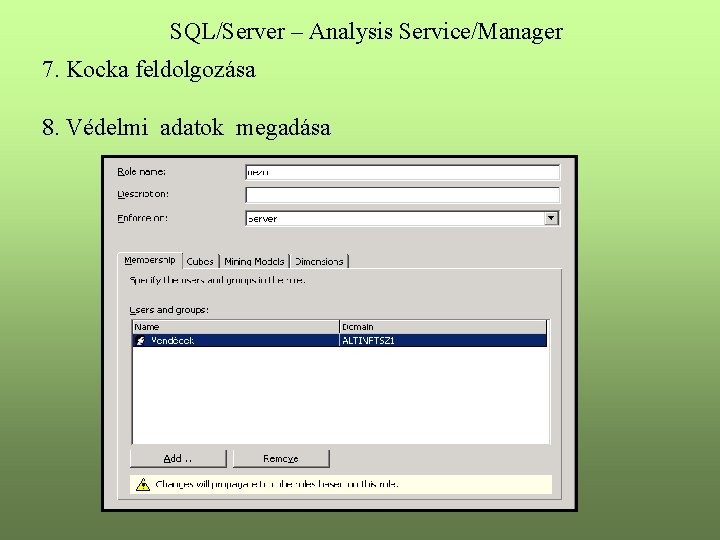The height and width of the screenshot is (540, 720).
Task: Open the Enforce on combo box
Action: click(x=403, y=218)
